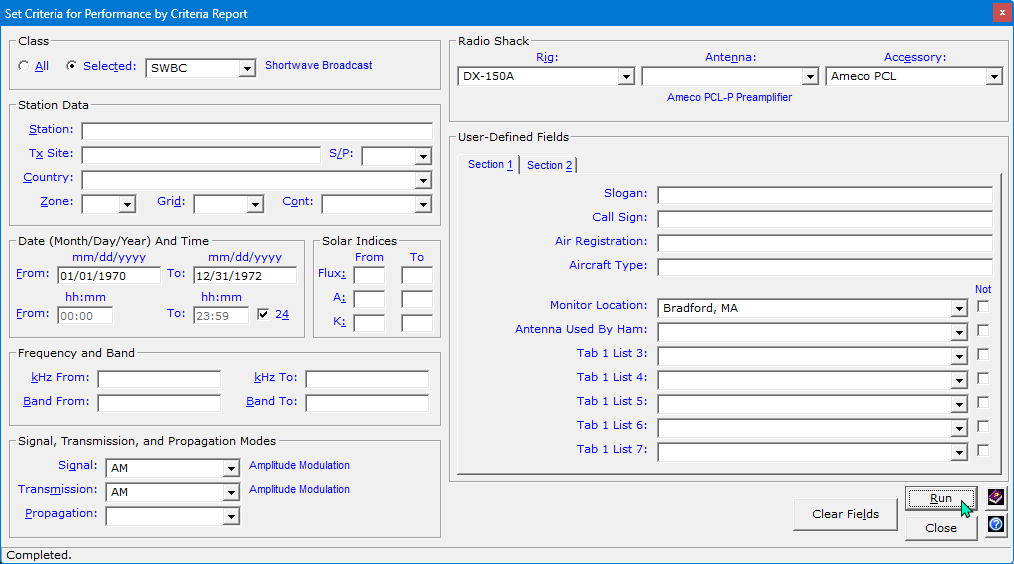Click the Slogan text field
Viewport: 1014px width, 564px height.
pyautogui.click(x=824, y=195)
